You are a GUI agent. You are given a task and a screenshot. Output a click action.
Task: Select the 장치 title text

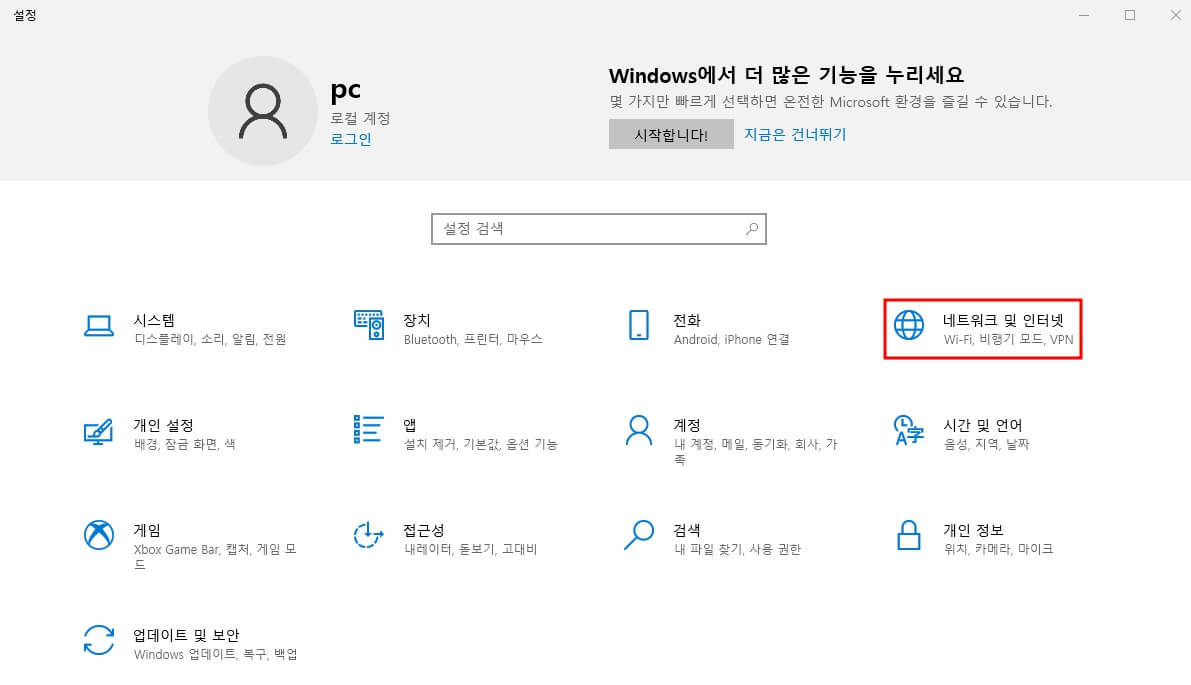tap(417, 320)
